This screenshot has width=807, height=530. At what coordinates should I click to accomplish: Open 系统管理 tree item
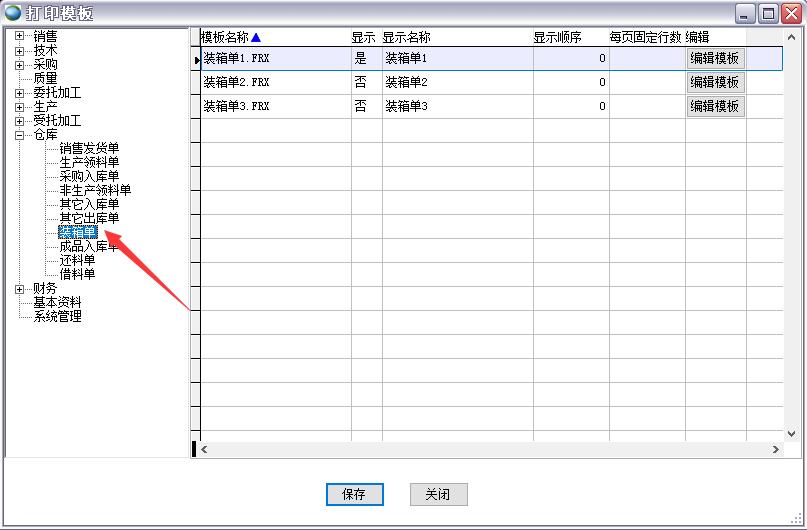[x=57, y=316]
